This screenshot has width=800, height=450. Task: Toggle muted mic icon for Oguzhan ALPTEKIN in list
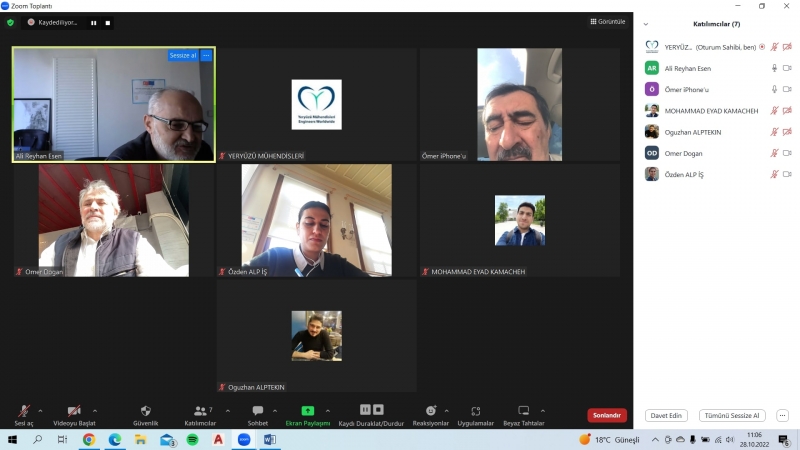pyautogui.click(x=774, y=132)
